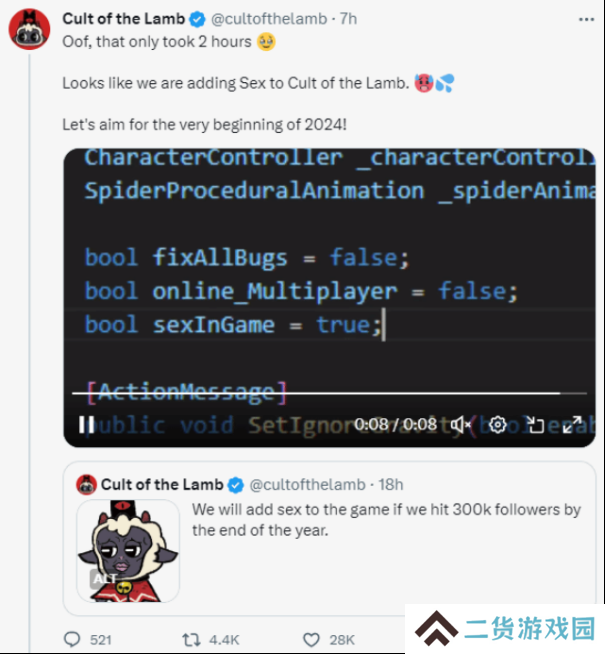The height and width of the screenshot is (654, 605).
Task: Click the @cultofthelamb handle in main tweet
Action: click(269, 19)
